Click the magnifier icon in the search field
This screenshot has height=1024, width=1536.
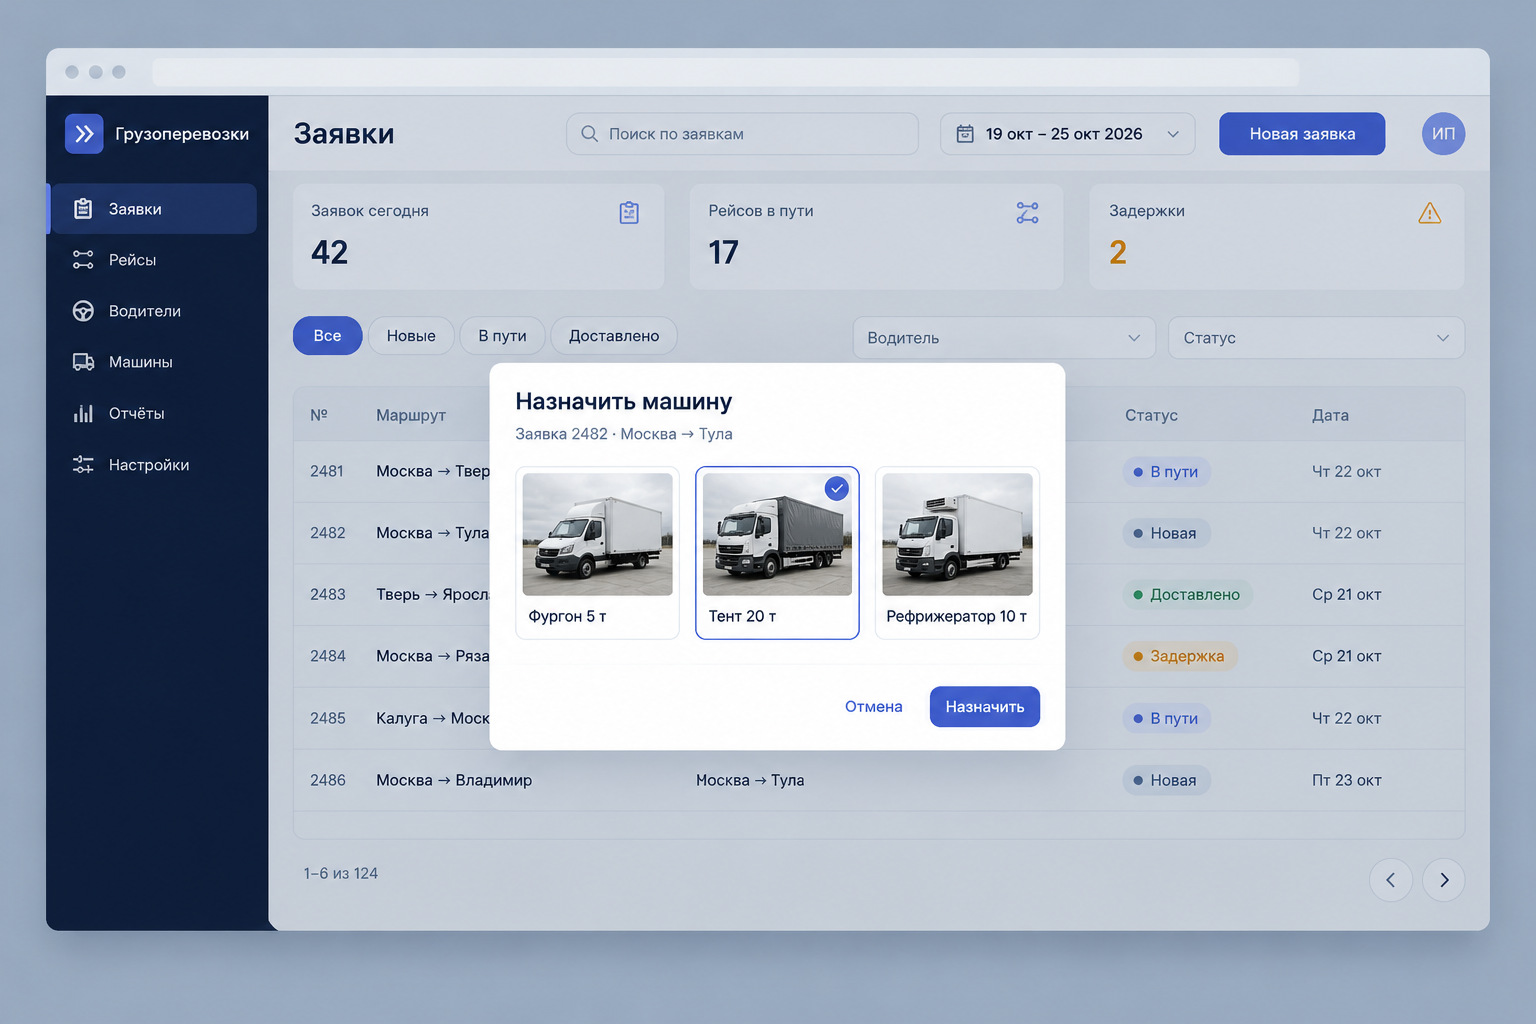tap(589, 134)
